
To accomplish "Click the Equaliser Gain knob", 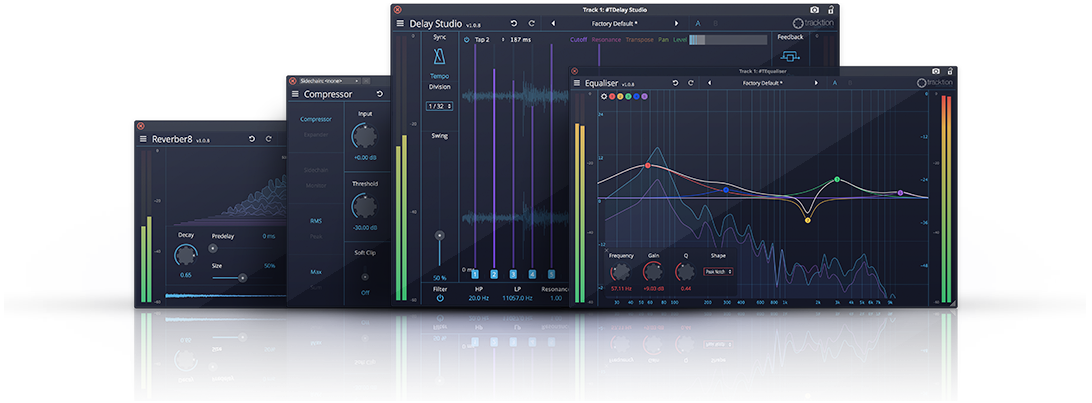I will tap(653, 271).
